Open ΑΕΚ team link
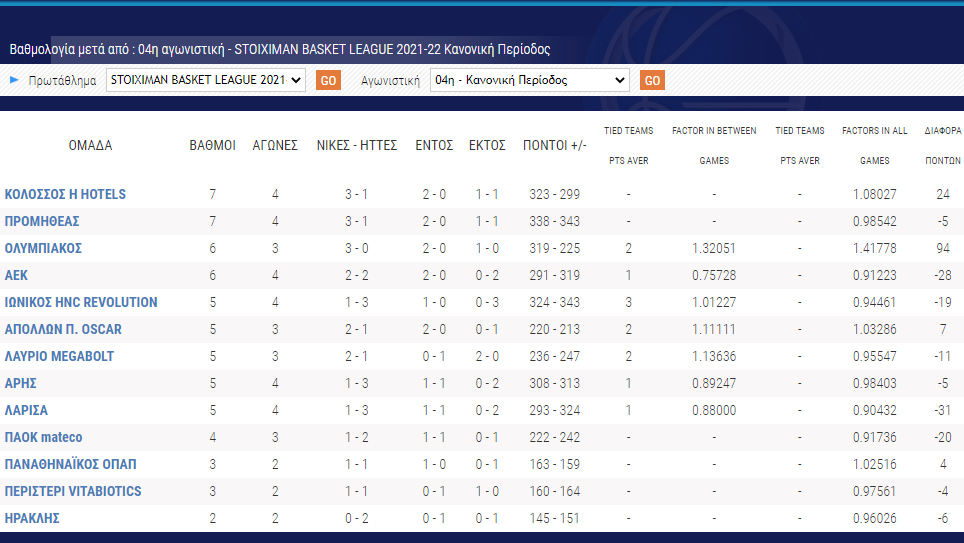This screenshot has height=543, width=964. 16,275
